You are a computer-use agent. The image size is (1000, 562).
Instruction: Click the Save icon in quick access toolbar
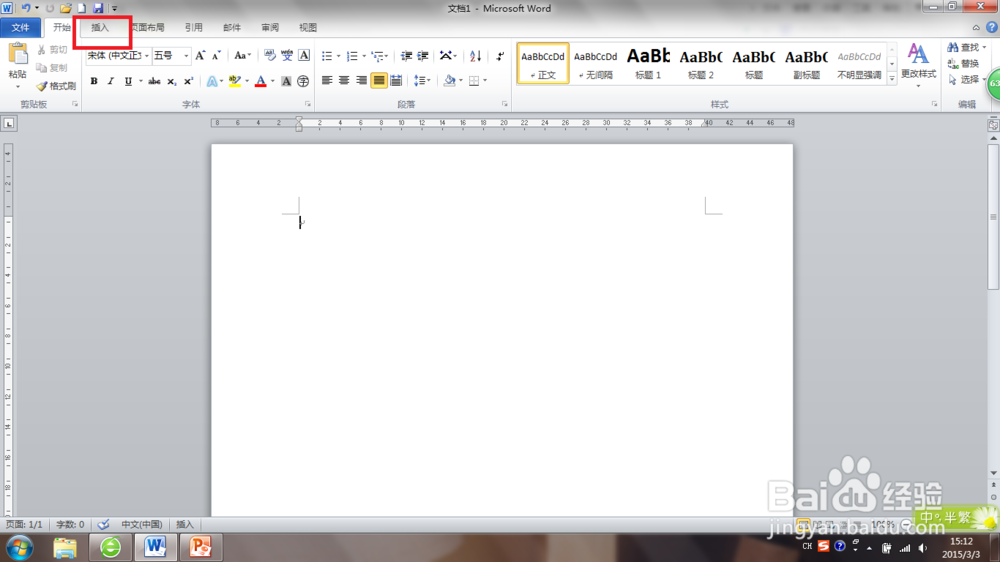coord(98,8)
